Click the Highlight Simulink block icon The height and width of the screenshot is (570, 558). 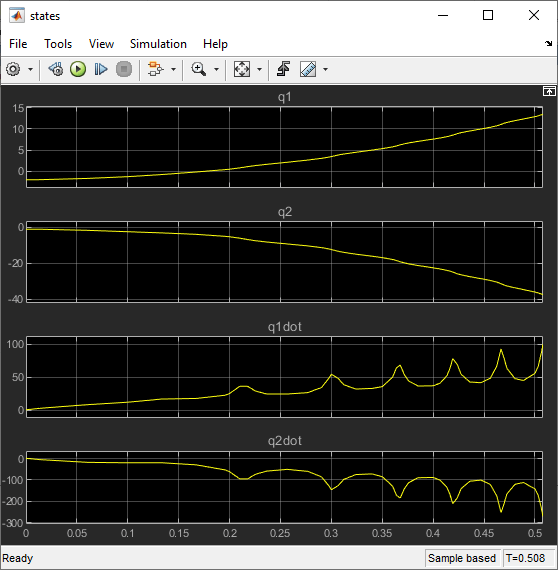click(156, 69)
